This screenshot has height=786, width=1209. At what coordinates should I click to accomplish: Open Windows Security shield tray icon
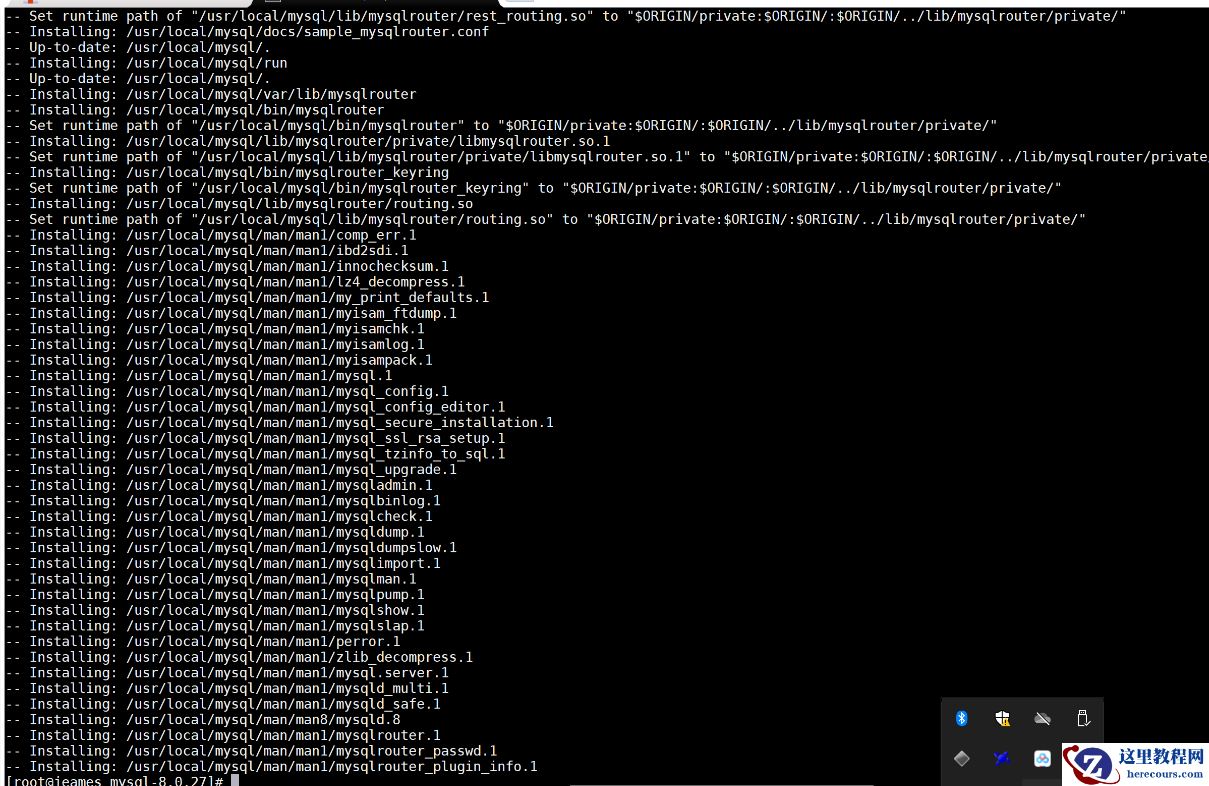coord(1002,718)
